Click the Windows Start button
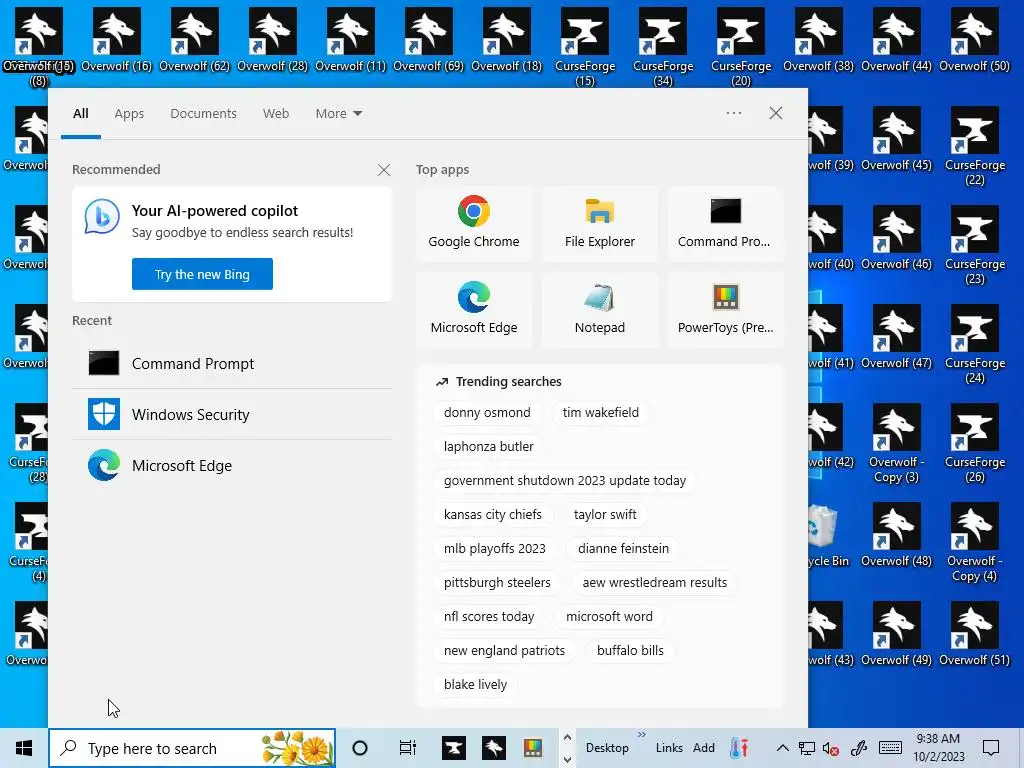This screenshot has width=1024, height=768. 24,748
